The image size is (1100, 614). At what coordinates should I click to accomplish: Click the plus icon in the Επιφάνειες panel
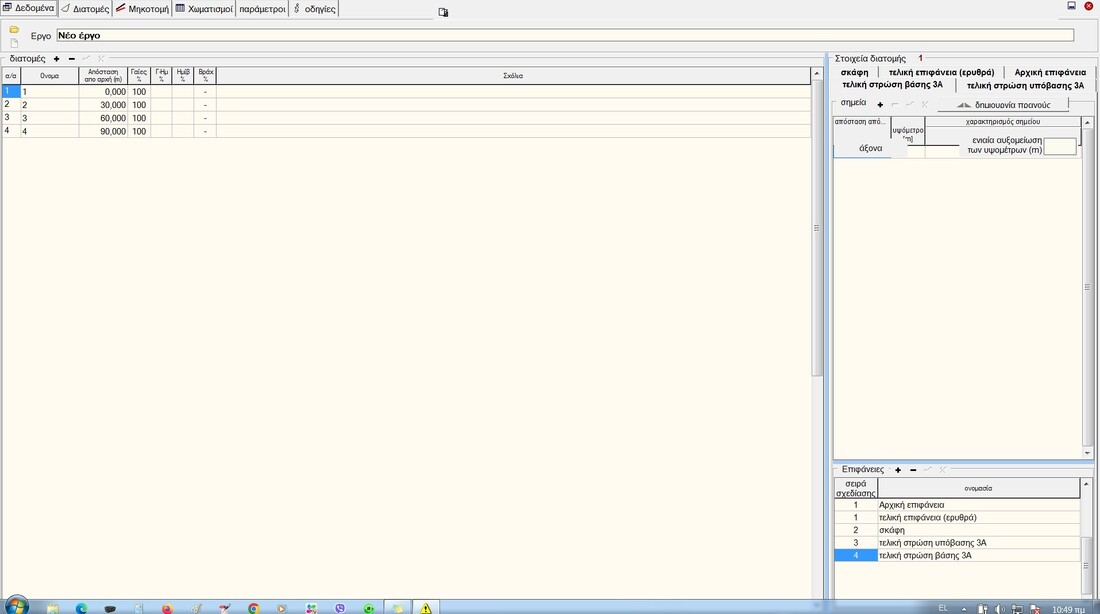pyautogui.click(x=898, y=470)
